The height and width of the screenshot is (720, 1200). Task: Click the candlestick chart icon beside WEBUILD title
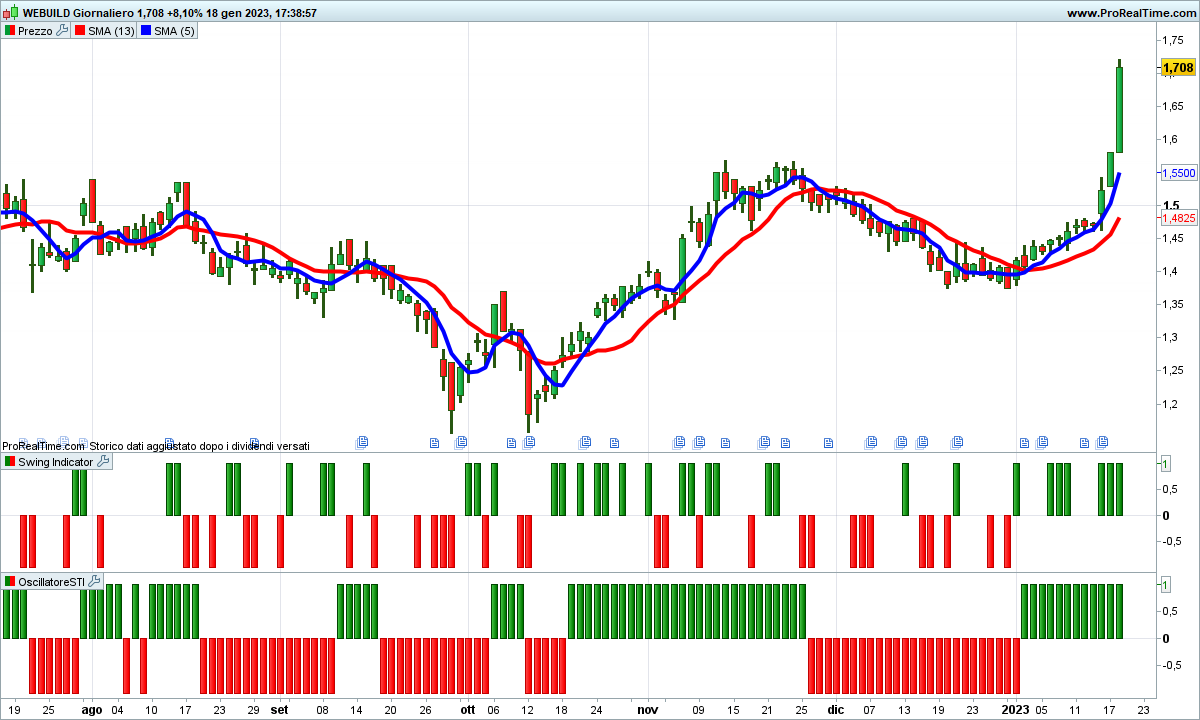coord(11,13)
